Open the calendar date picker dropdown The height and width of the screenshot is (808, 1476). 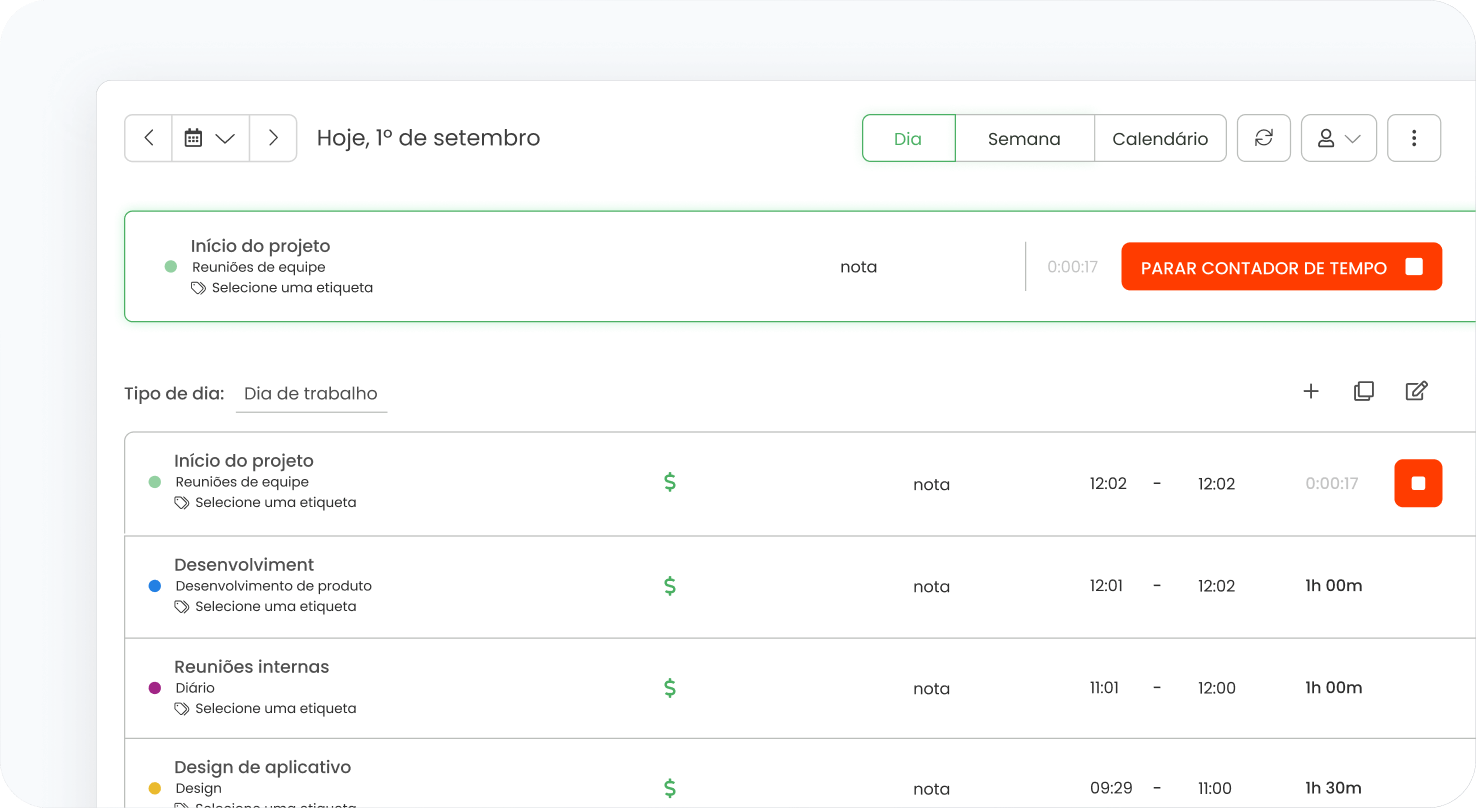210,138
